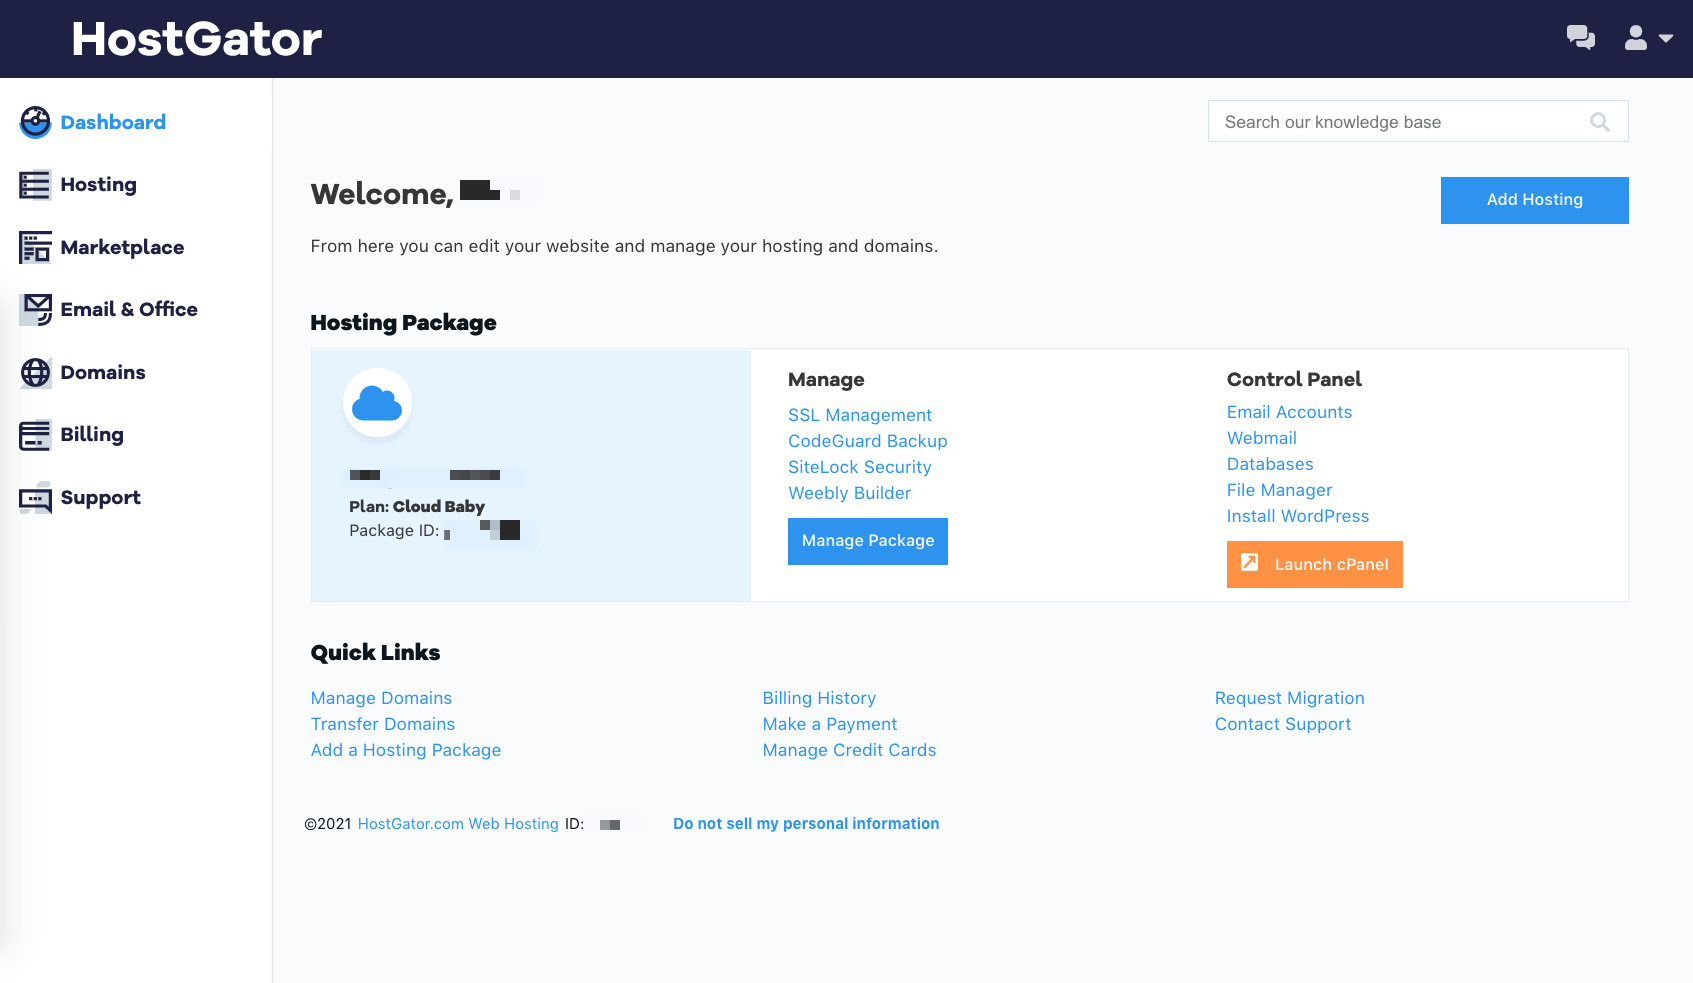Open Manage Credit Cards link

click(850, 750)
